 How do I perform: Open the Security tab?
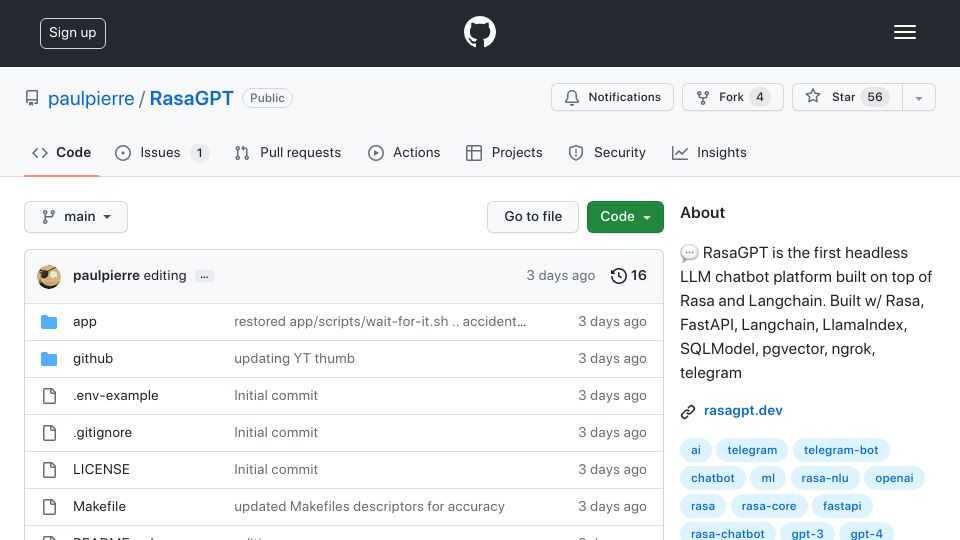pyautogui.click(x=607, y=152)
